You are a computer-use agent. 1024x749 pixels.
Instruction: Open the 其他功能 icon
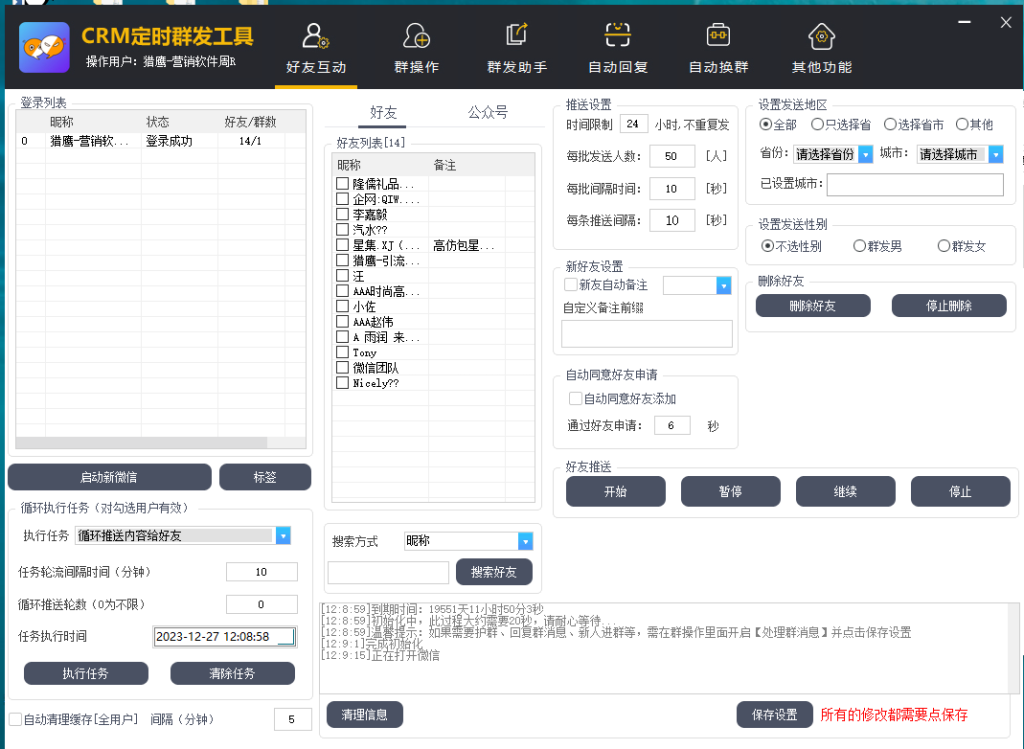tap(821, 37)
